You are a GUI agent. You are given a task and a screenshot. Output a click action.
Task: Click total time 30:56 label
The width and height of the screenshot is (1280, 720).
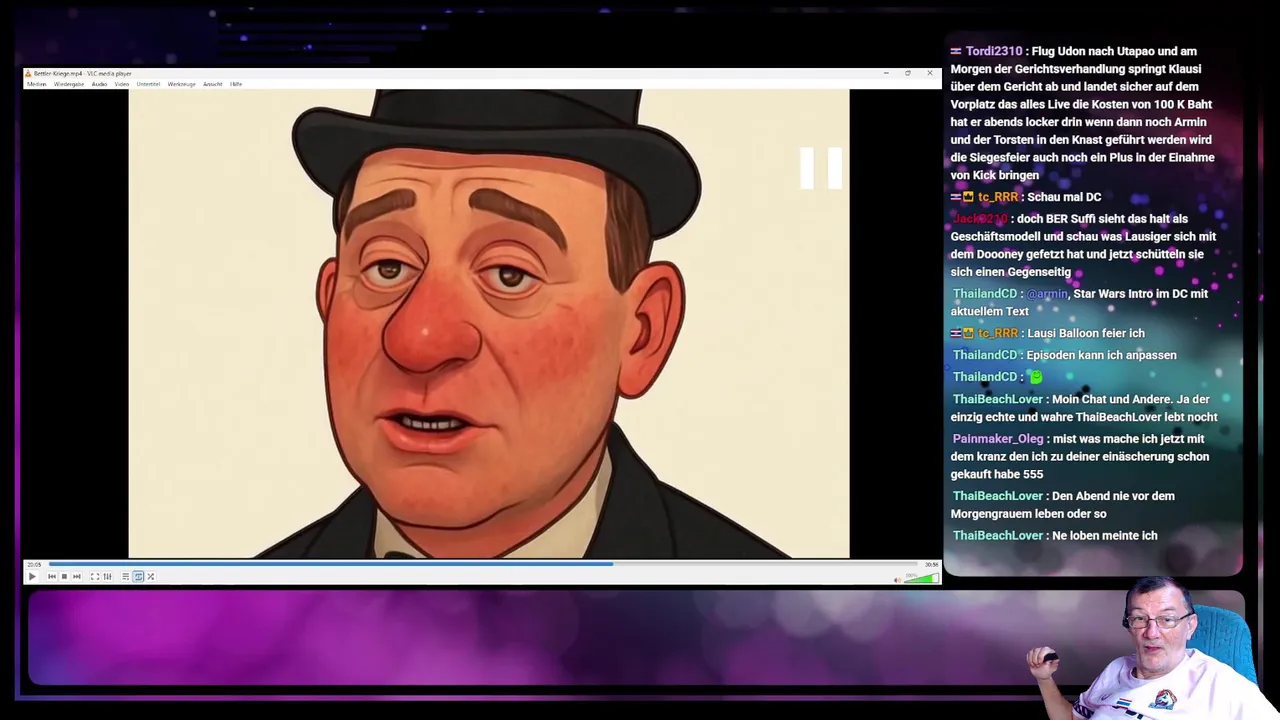click(x=931, y=564)
